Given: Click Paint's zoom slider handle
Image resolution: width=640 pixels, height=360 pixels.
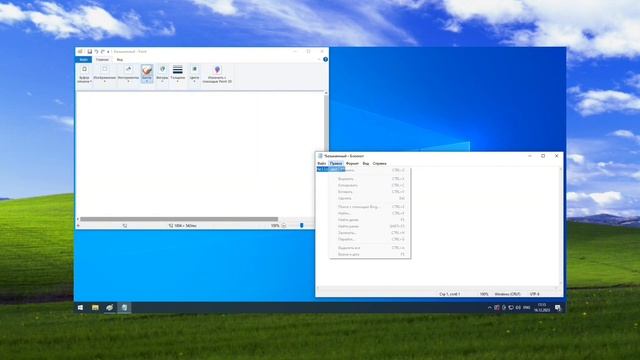Looking at the screenshot, I should [x=302, y=226].
